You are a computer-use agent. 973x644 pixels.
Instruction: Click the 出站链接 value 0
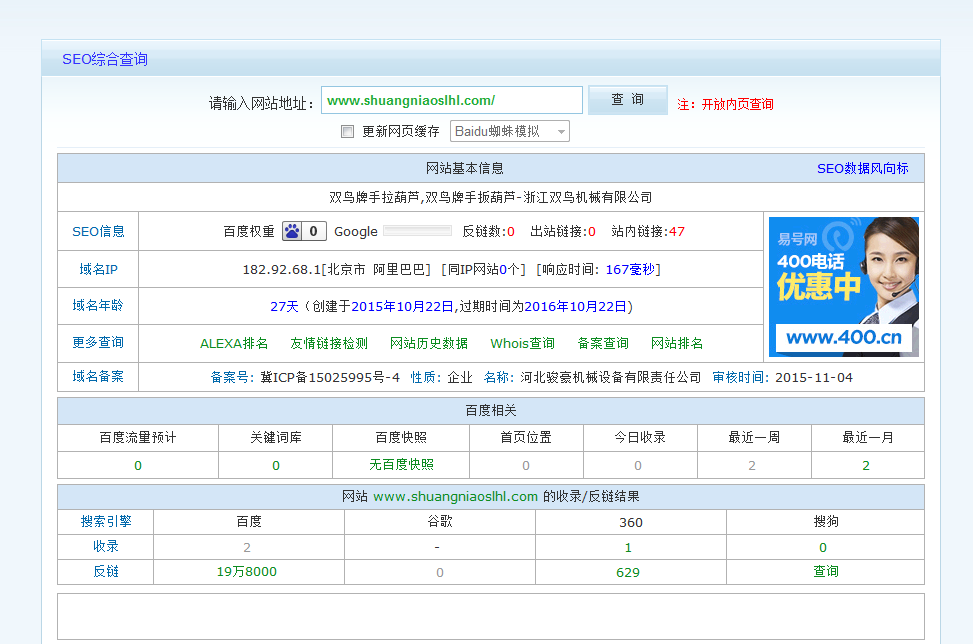click(x=592, y=232)
